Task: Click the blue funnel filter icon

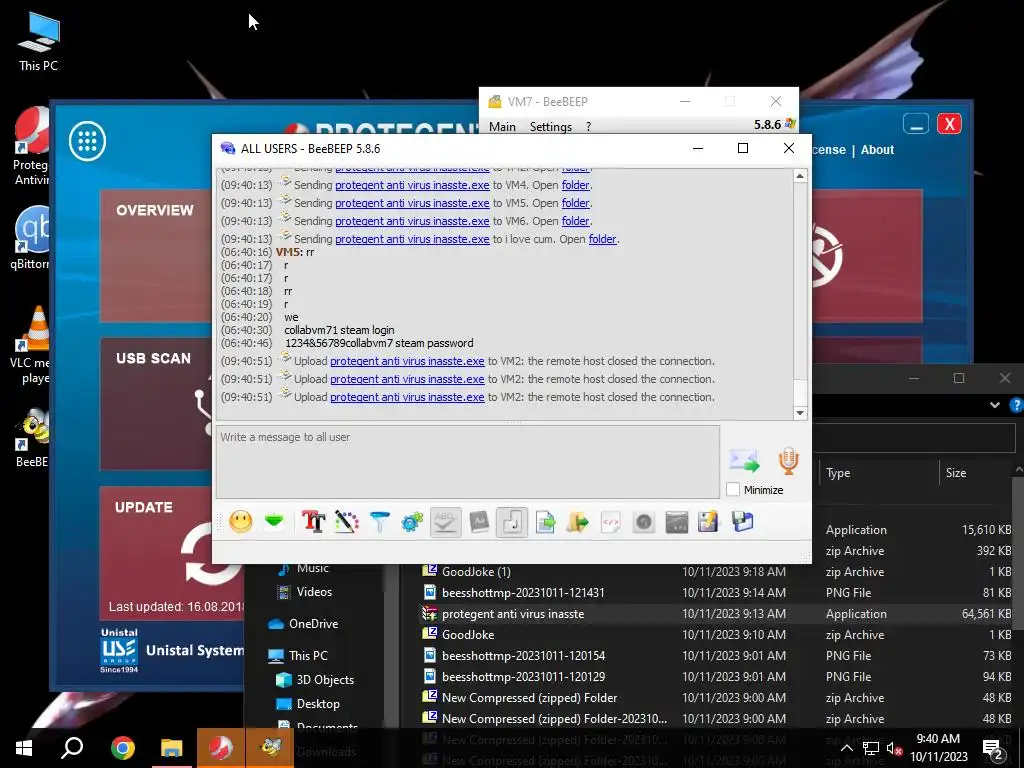Action: [x=379, y=522]
